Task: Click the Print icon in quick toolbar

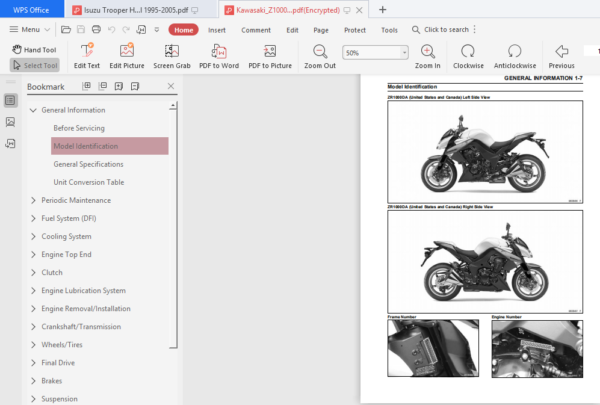Action: click(x=96, y=29)
